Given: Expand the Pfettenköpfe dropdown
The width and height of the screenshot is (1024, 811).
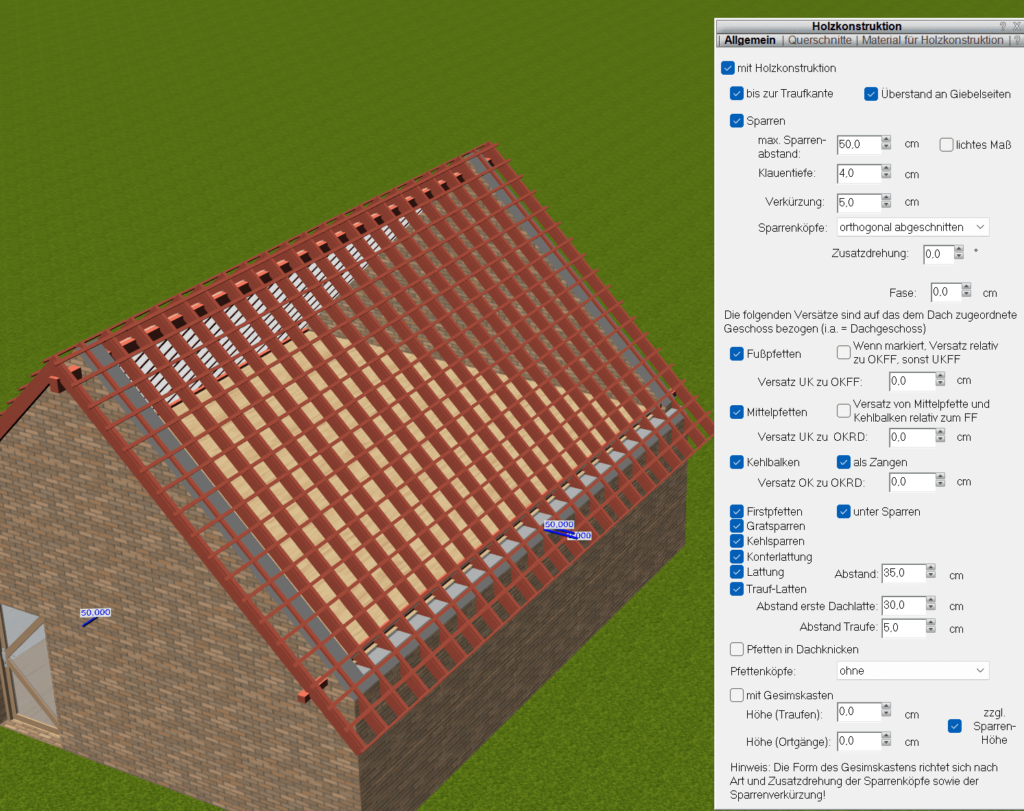Looking at the screenshot, I should click(913, 670).
